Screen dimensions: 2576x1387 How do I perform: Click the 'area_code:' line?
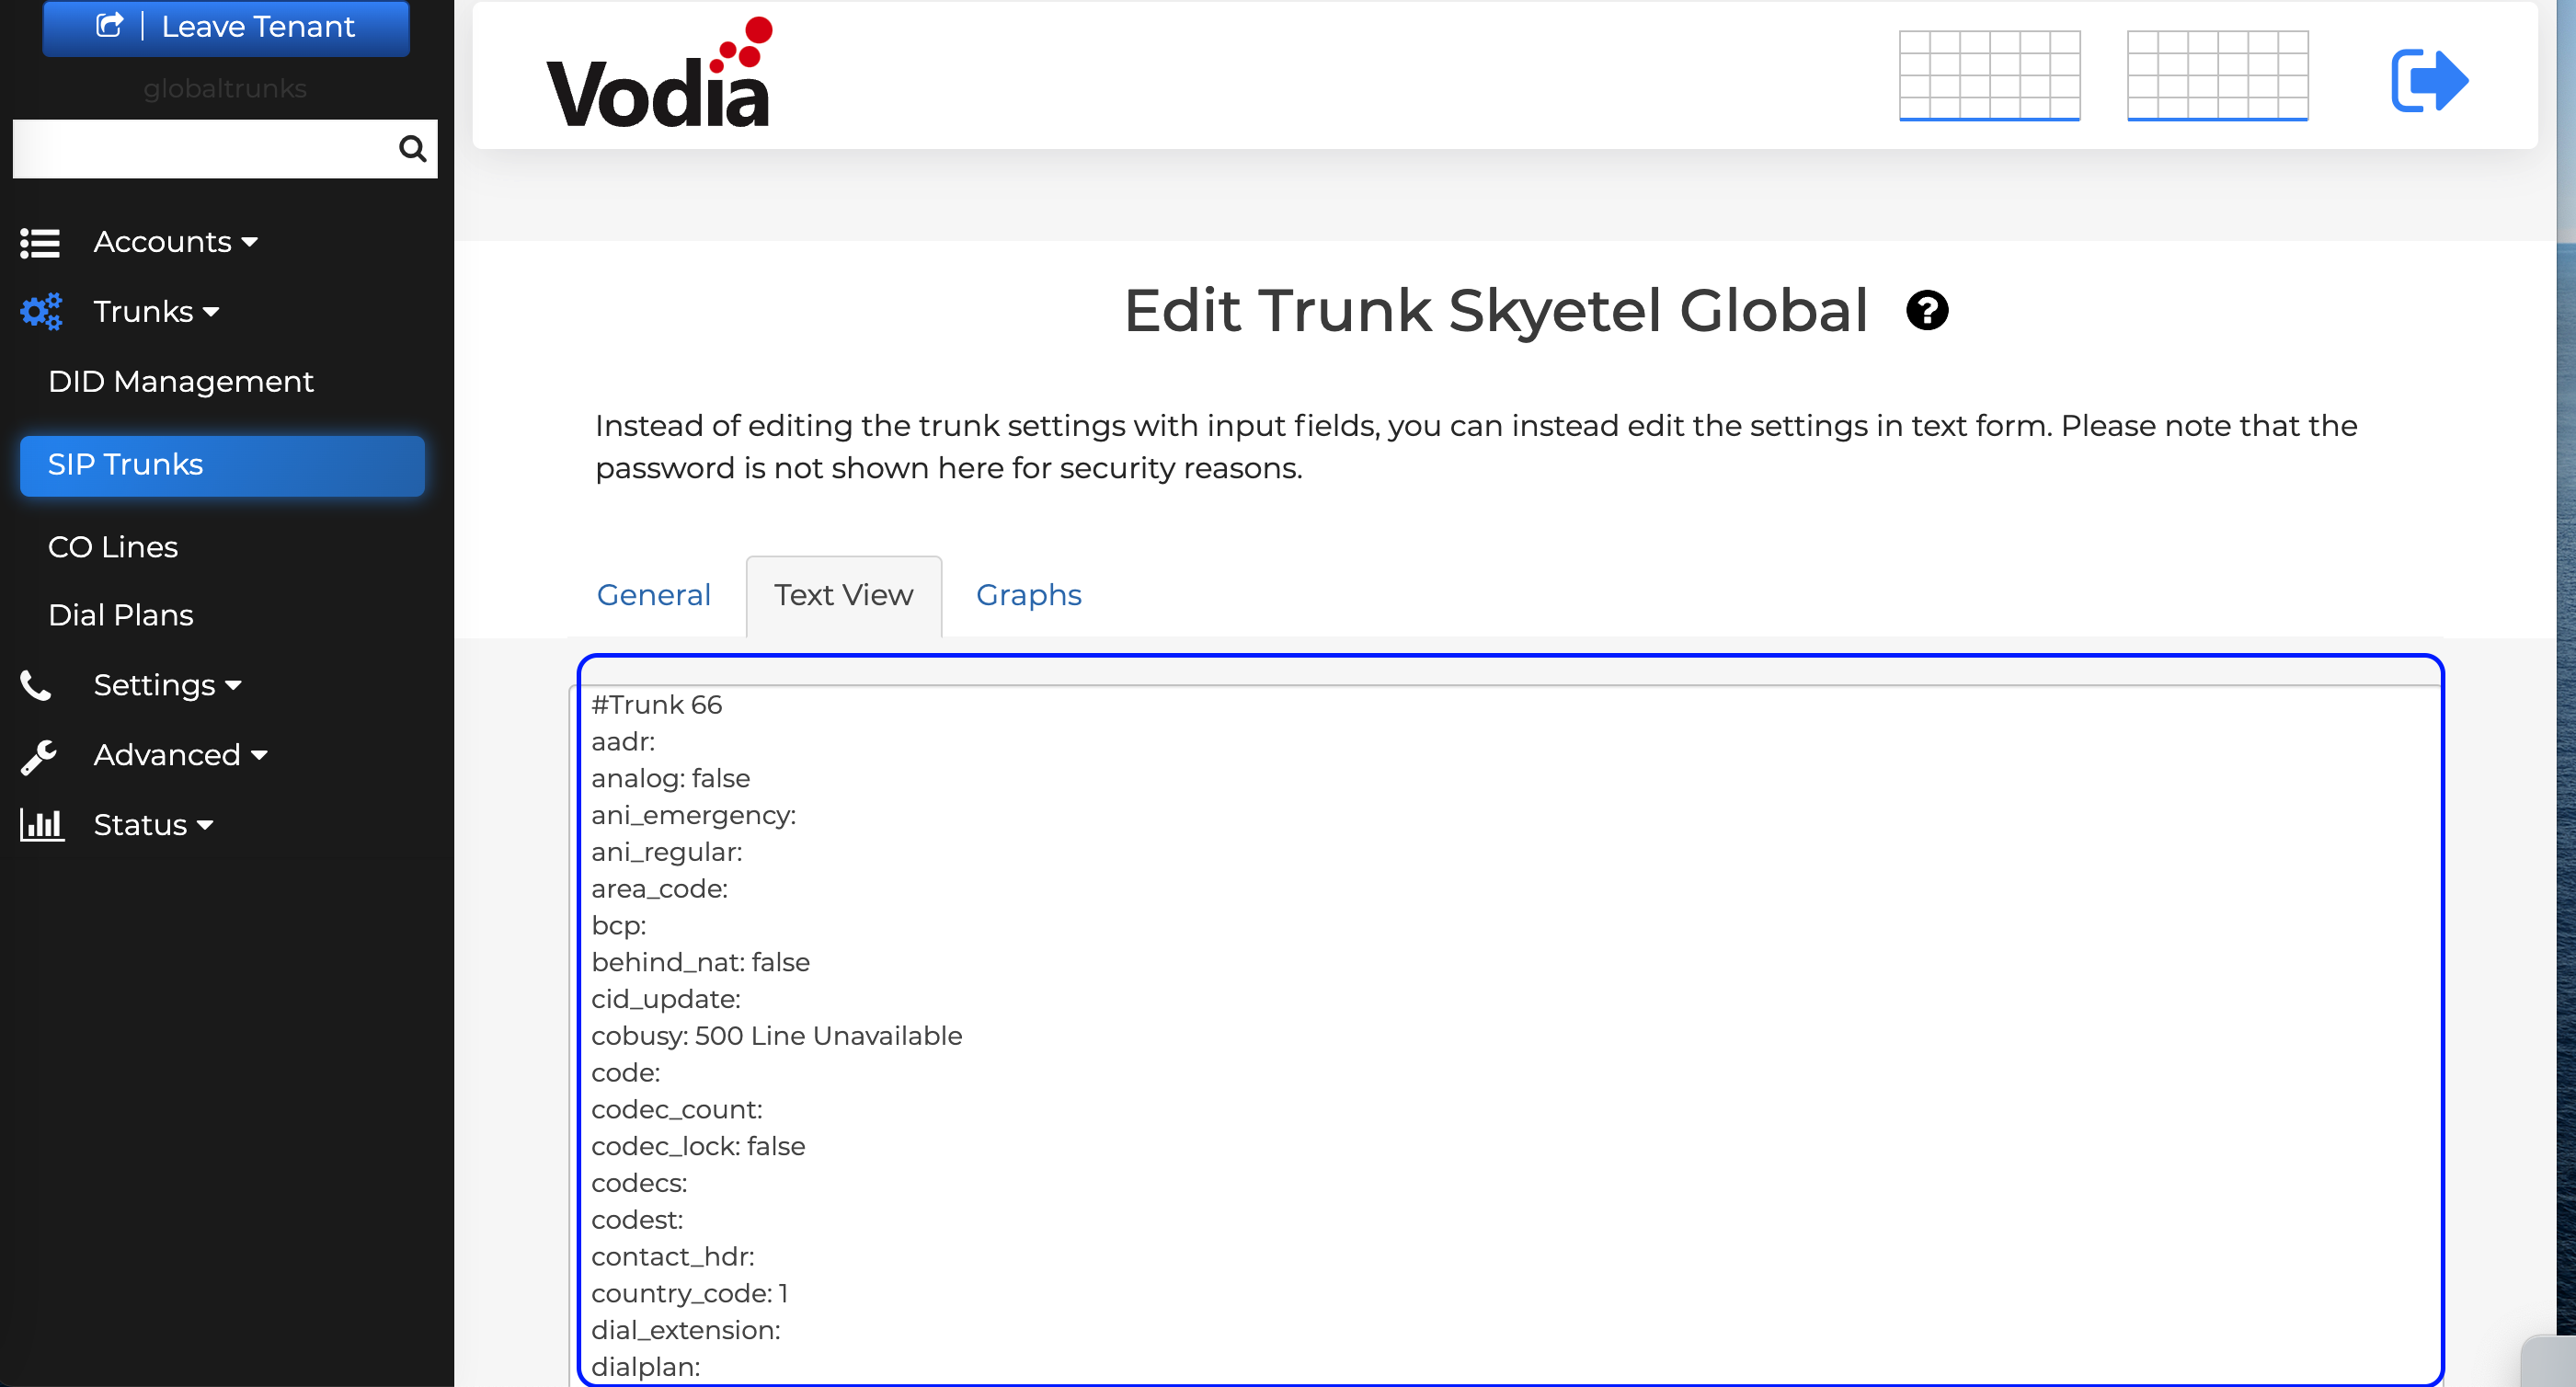659,889
